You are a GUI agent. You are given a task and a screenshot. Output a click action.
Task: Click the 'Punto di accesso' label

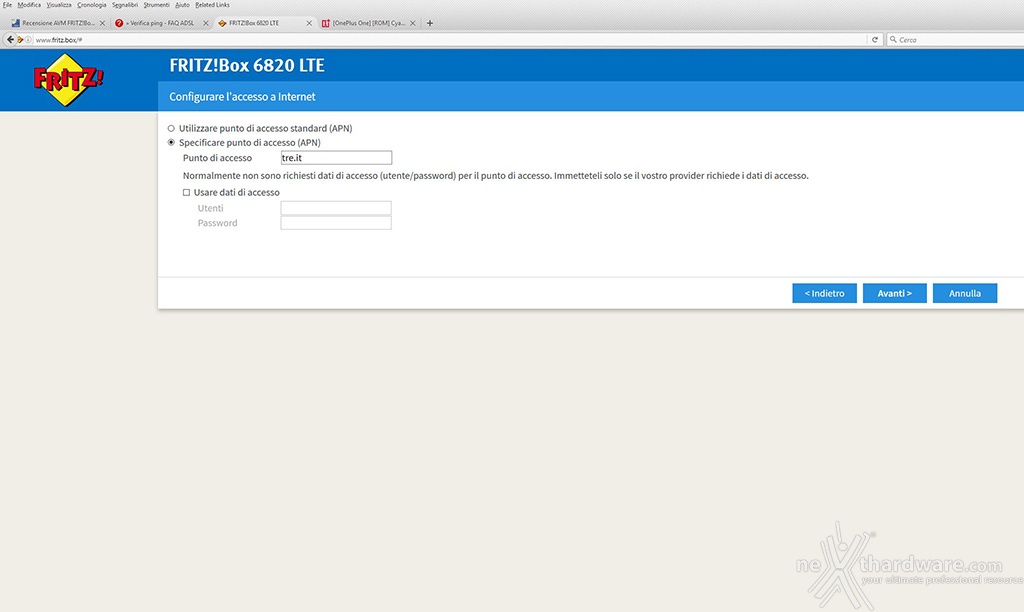pyautogui.click(x=217, y=158)
